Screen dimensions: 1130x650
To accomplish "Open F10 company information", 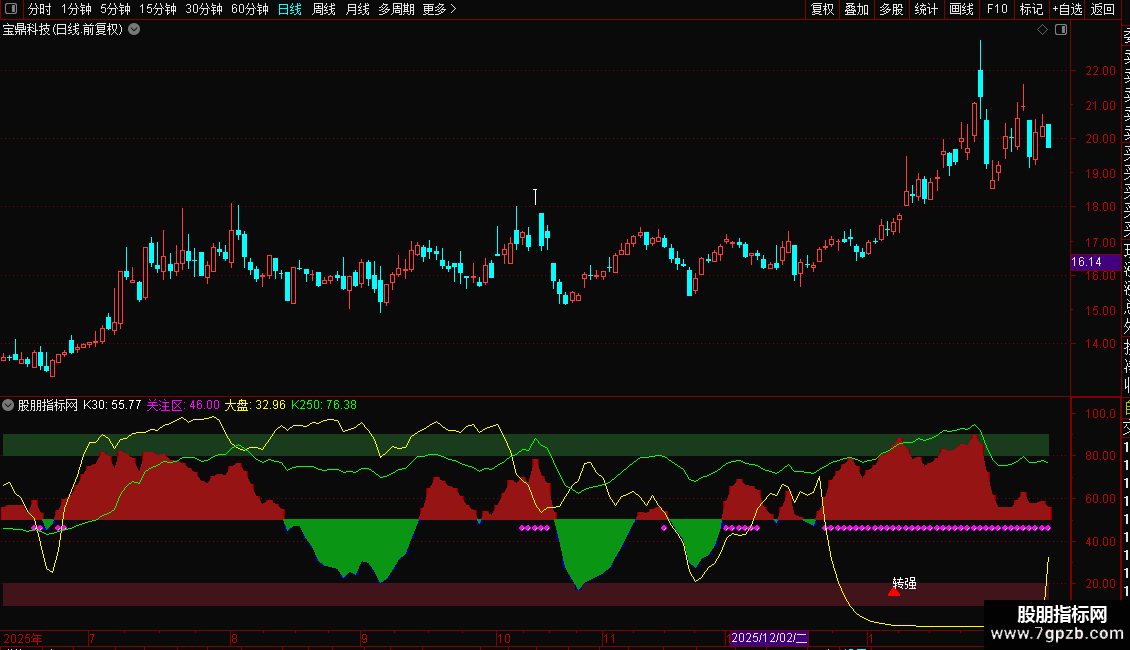I will coord(997,9).
